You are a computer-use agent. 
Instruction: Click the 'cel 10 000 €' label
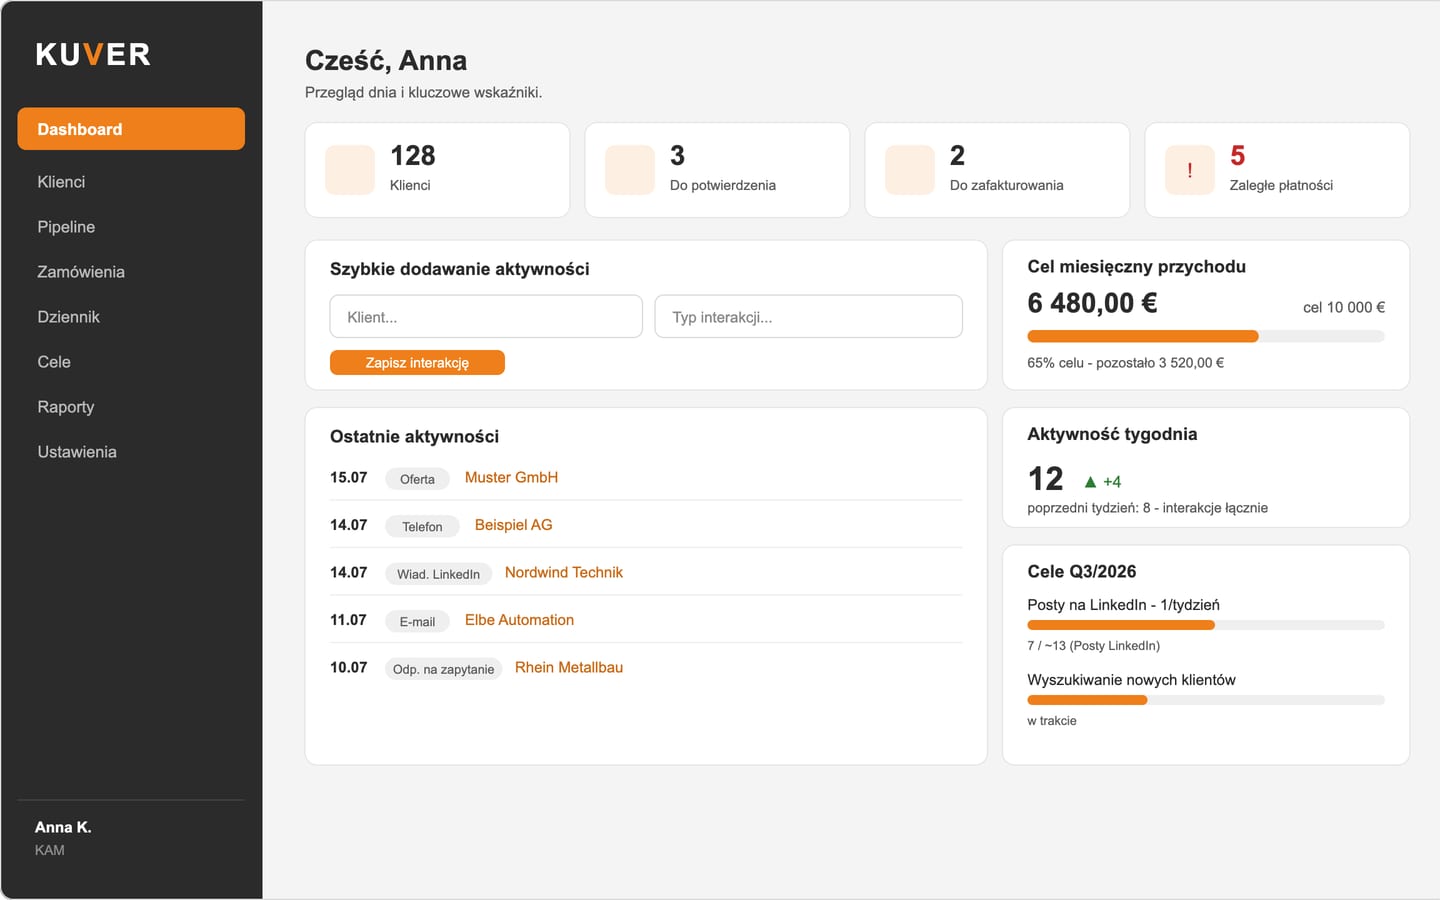[x=1344, y=307]
